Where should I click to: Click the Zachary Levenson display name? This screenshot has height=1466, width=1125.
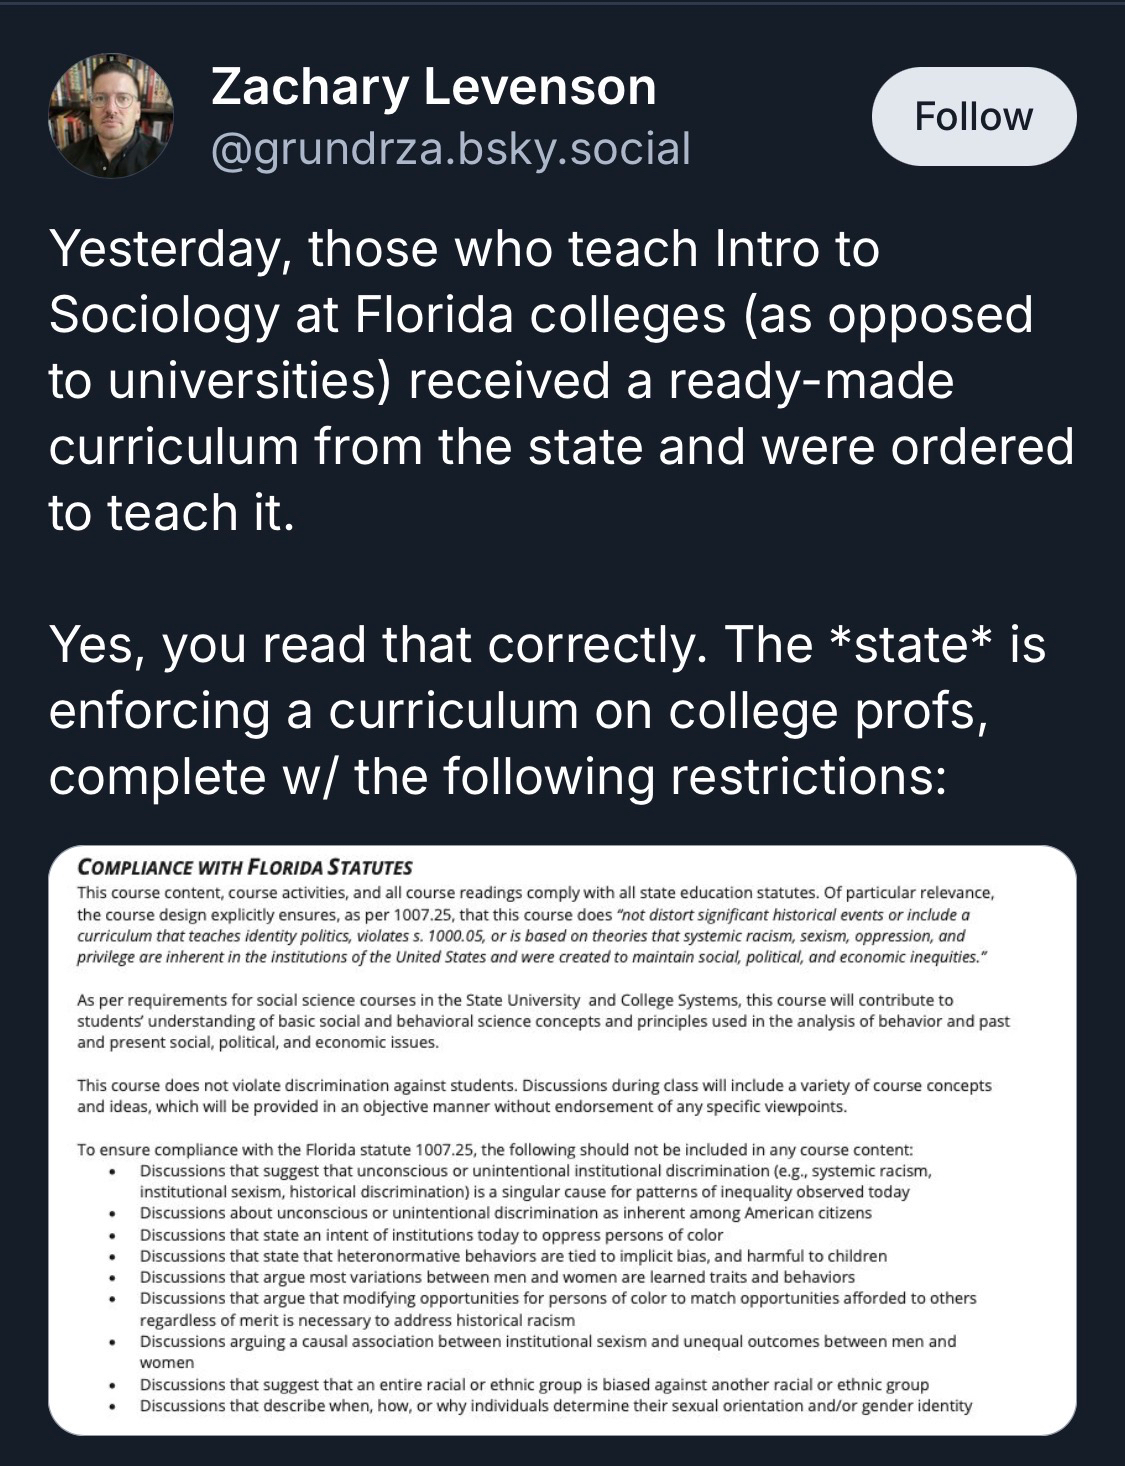[433, 87]
